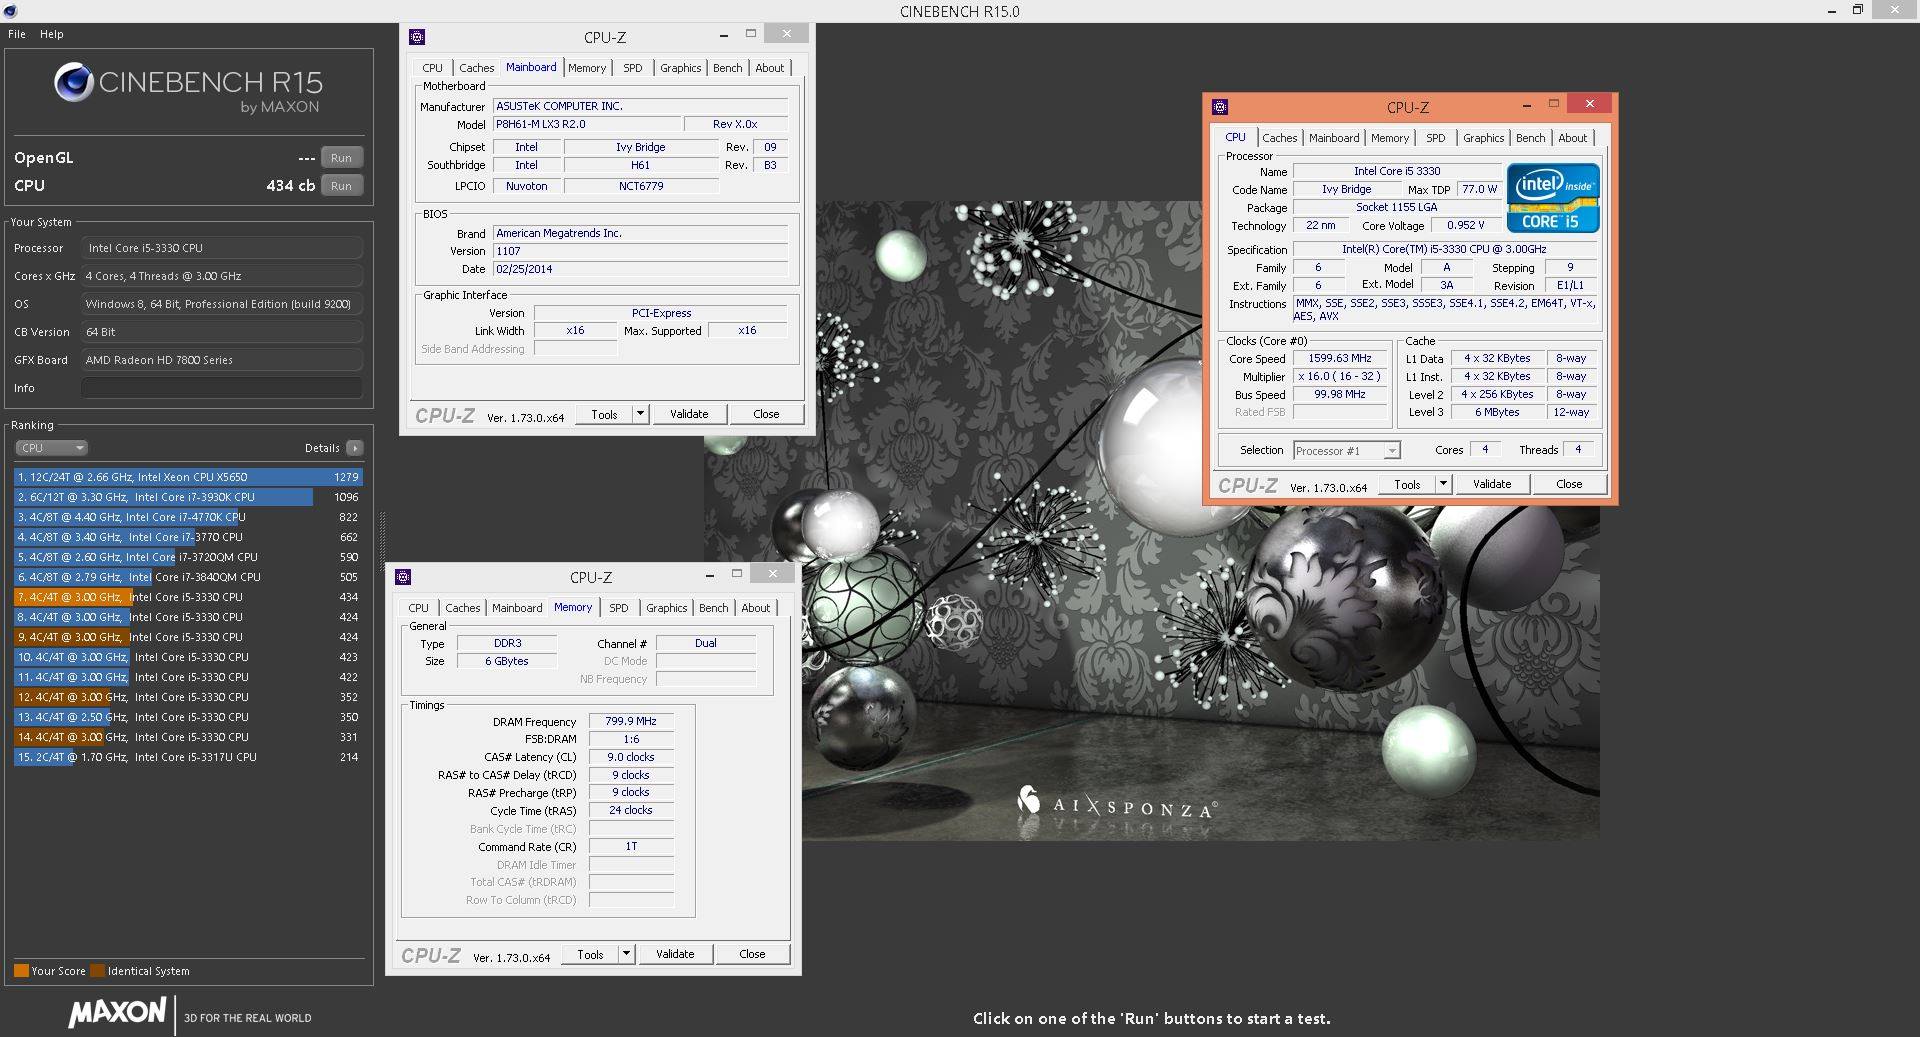This screenshot has height=1037, width=1920.
Task: Switch to Caches tab in Mainboard CPU-Z
Action: click(477, 68)
